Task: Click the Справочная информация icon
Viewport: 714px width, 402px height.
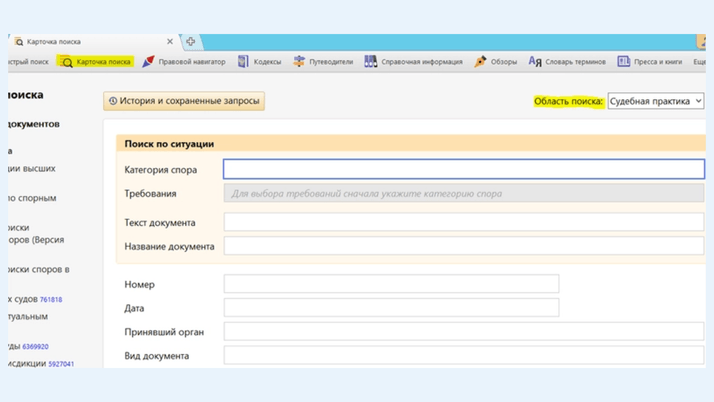Action: pos(371,62)
